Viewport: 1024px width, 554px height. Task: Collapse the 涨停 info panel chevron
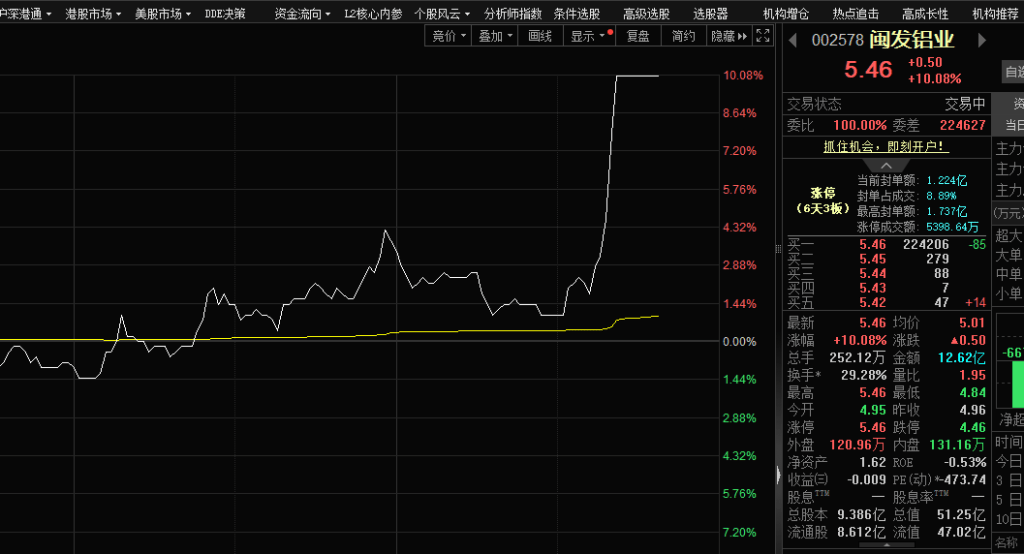[x=886, y=166]
